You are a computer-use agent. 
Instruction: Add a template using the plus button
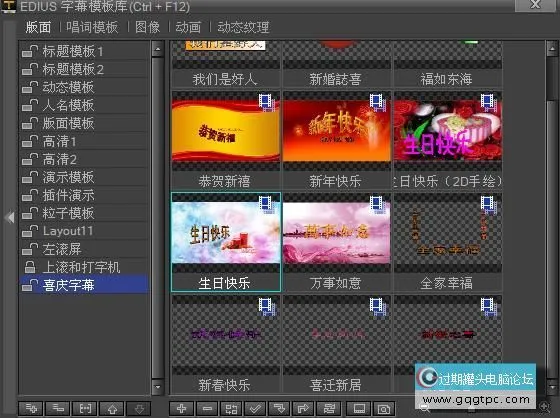pos(181,408)
